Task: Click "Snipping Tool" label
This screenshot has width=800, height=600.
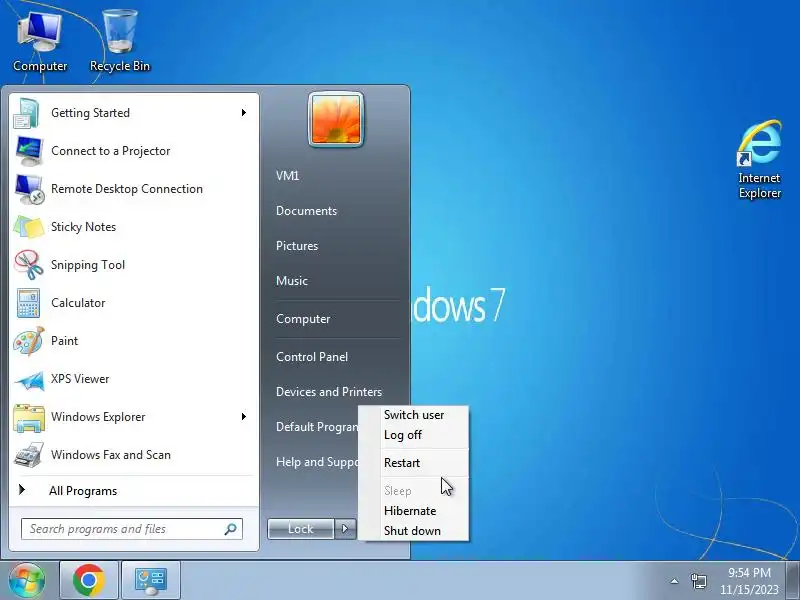Action: pyautogui.click(x=88, y=265)
